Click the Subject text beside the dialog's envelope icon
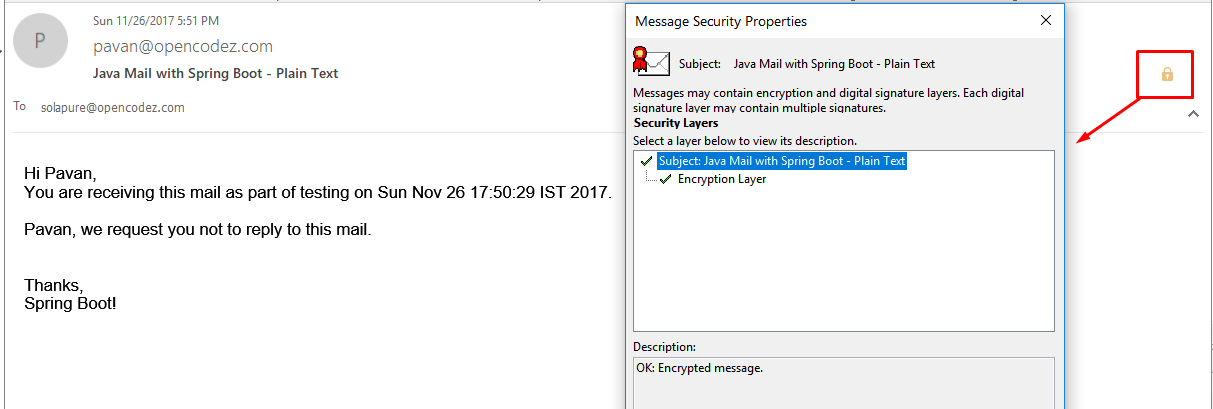This screenshot has width=1213, height=409. click(807, 64)
